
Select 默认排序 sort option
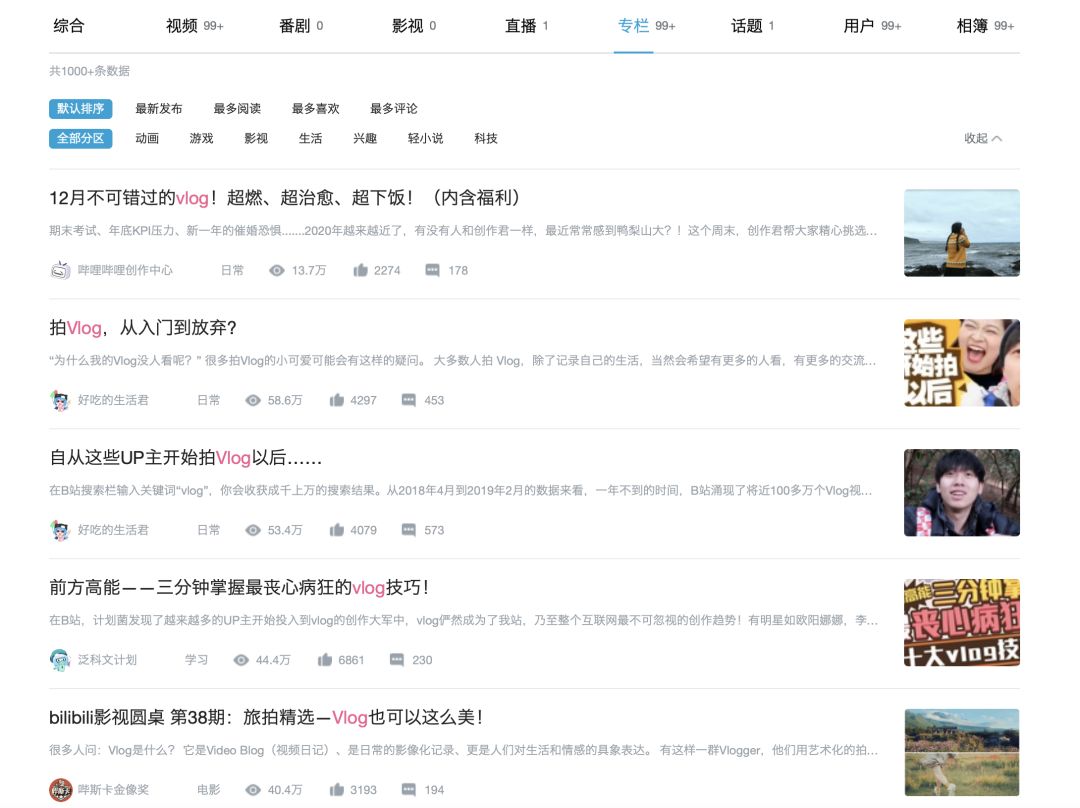pyautogui.click(x=81, y=109)
